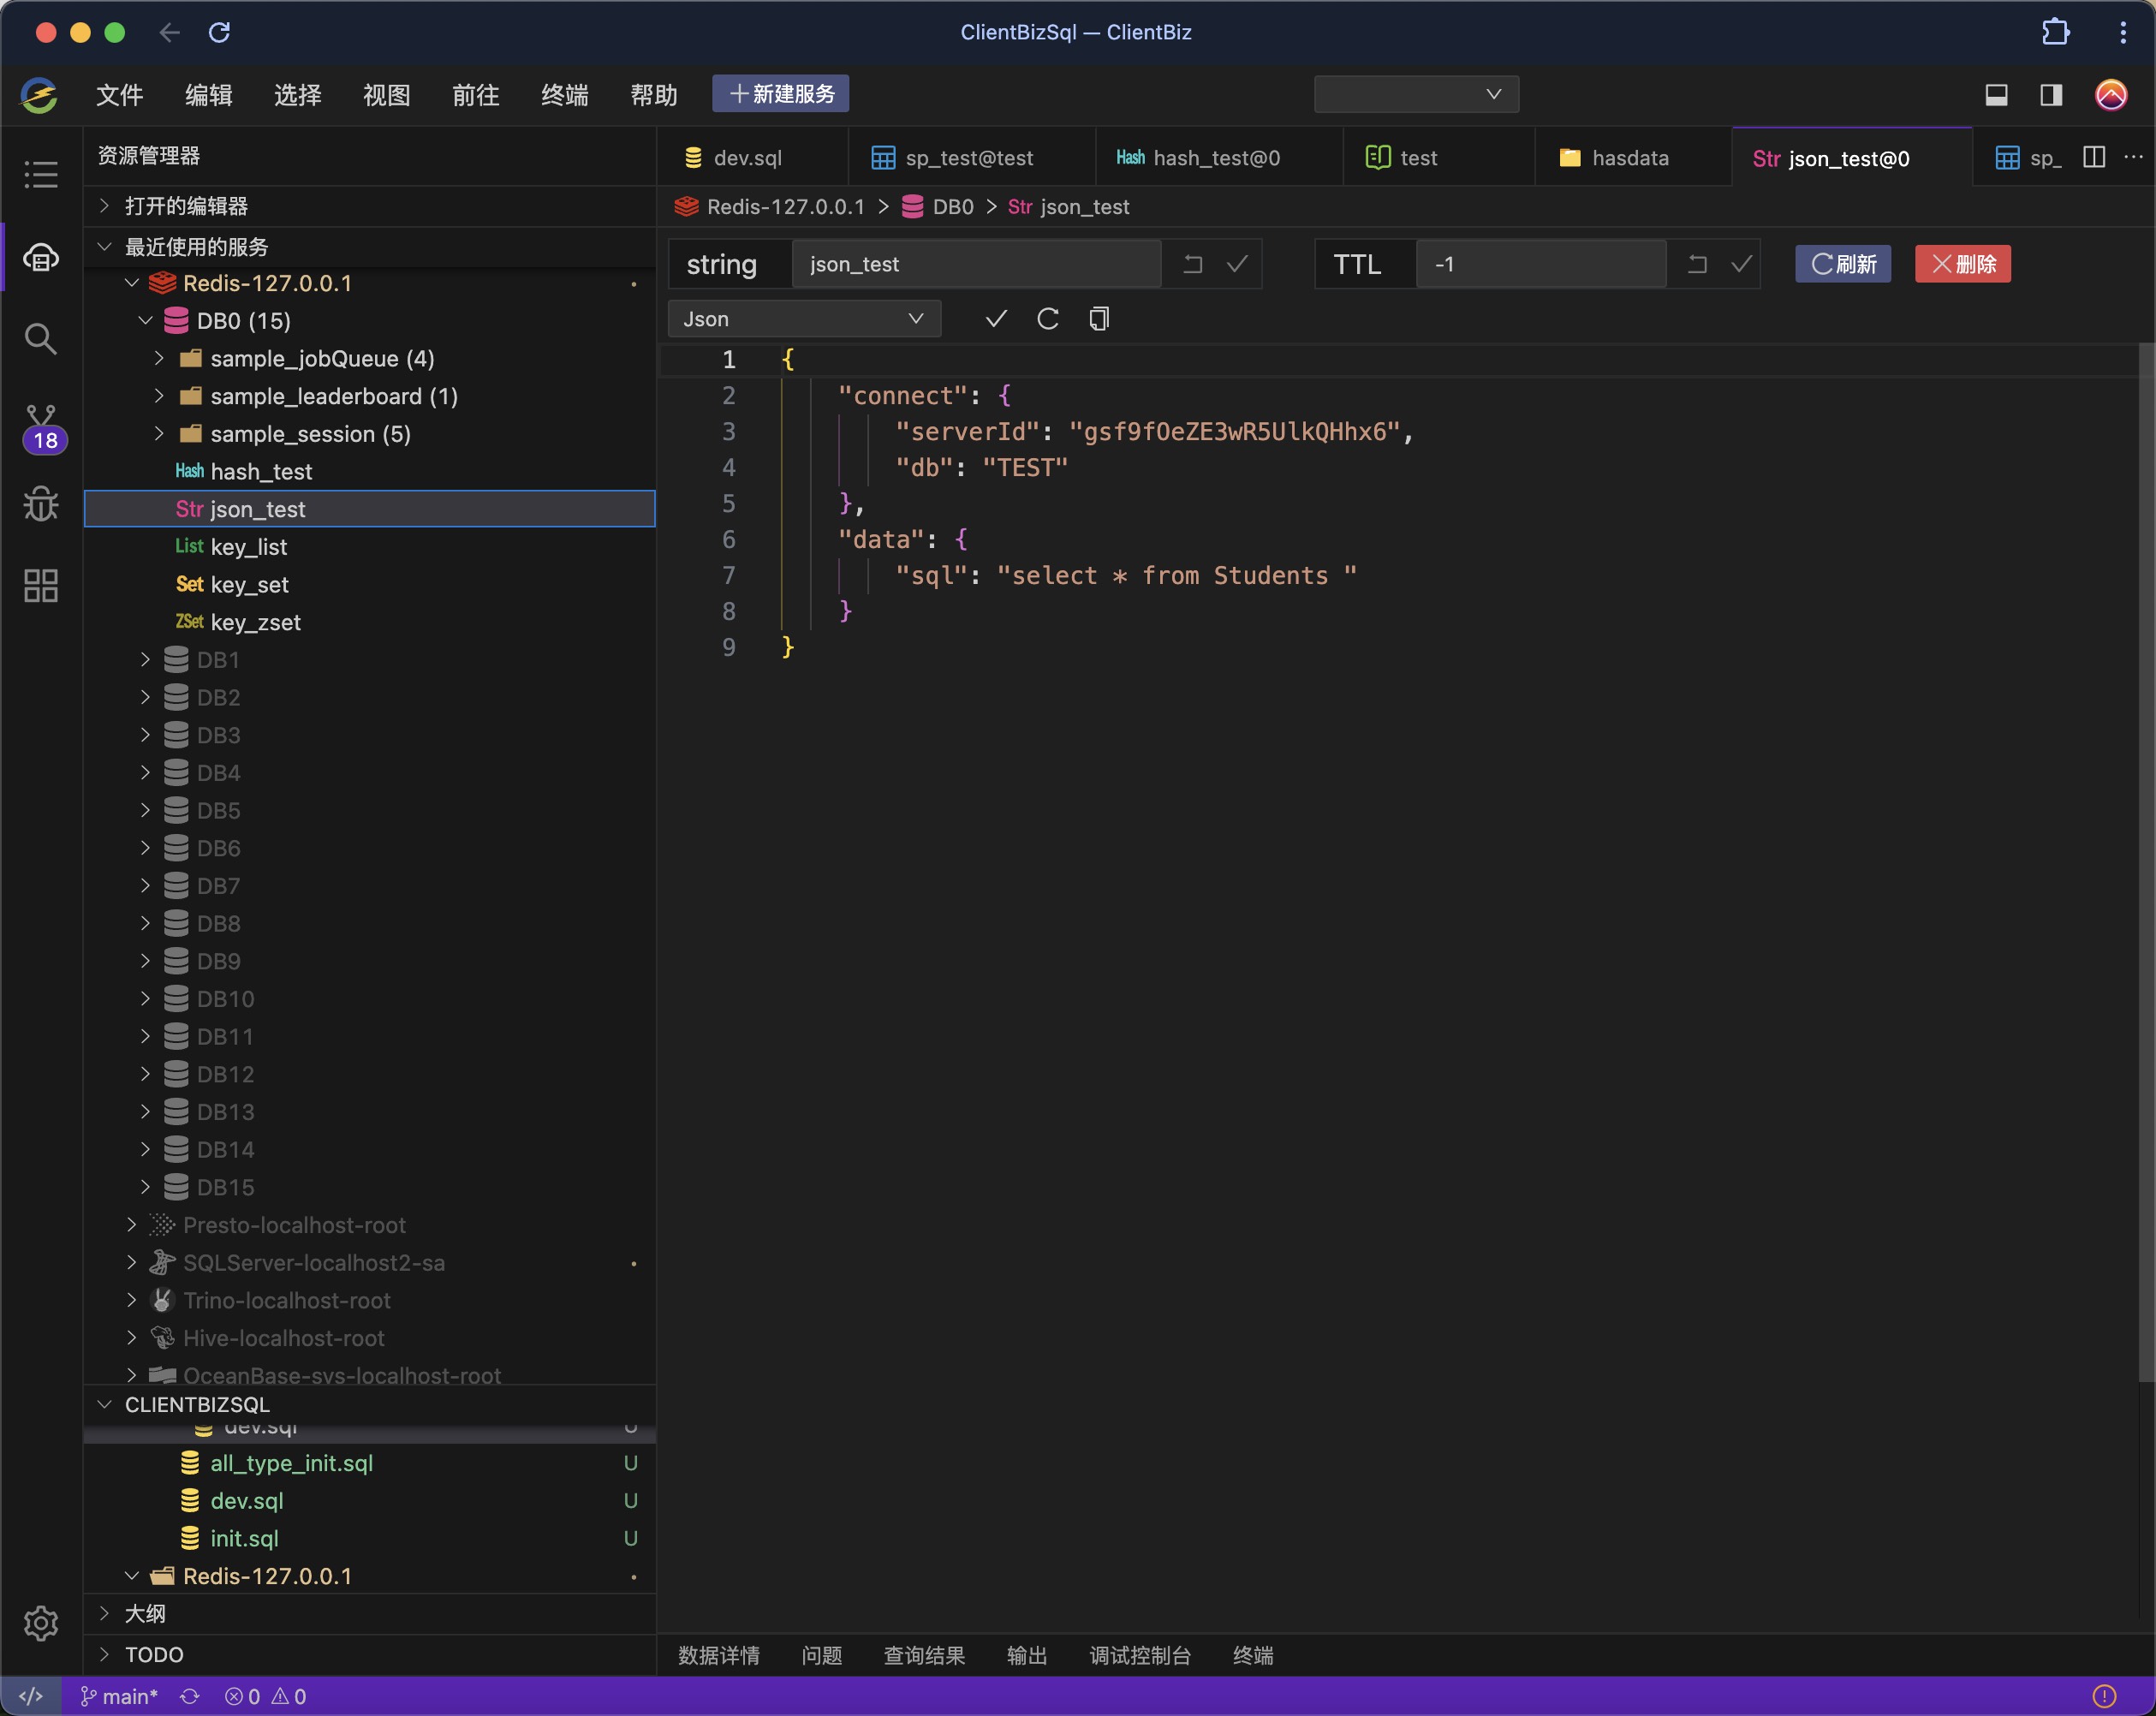Click the copy value icon in editor toolbar
Image resolution: width=2156 pixels, height=1716 pixels.
(x=1099, y=319)
